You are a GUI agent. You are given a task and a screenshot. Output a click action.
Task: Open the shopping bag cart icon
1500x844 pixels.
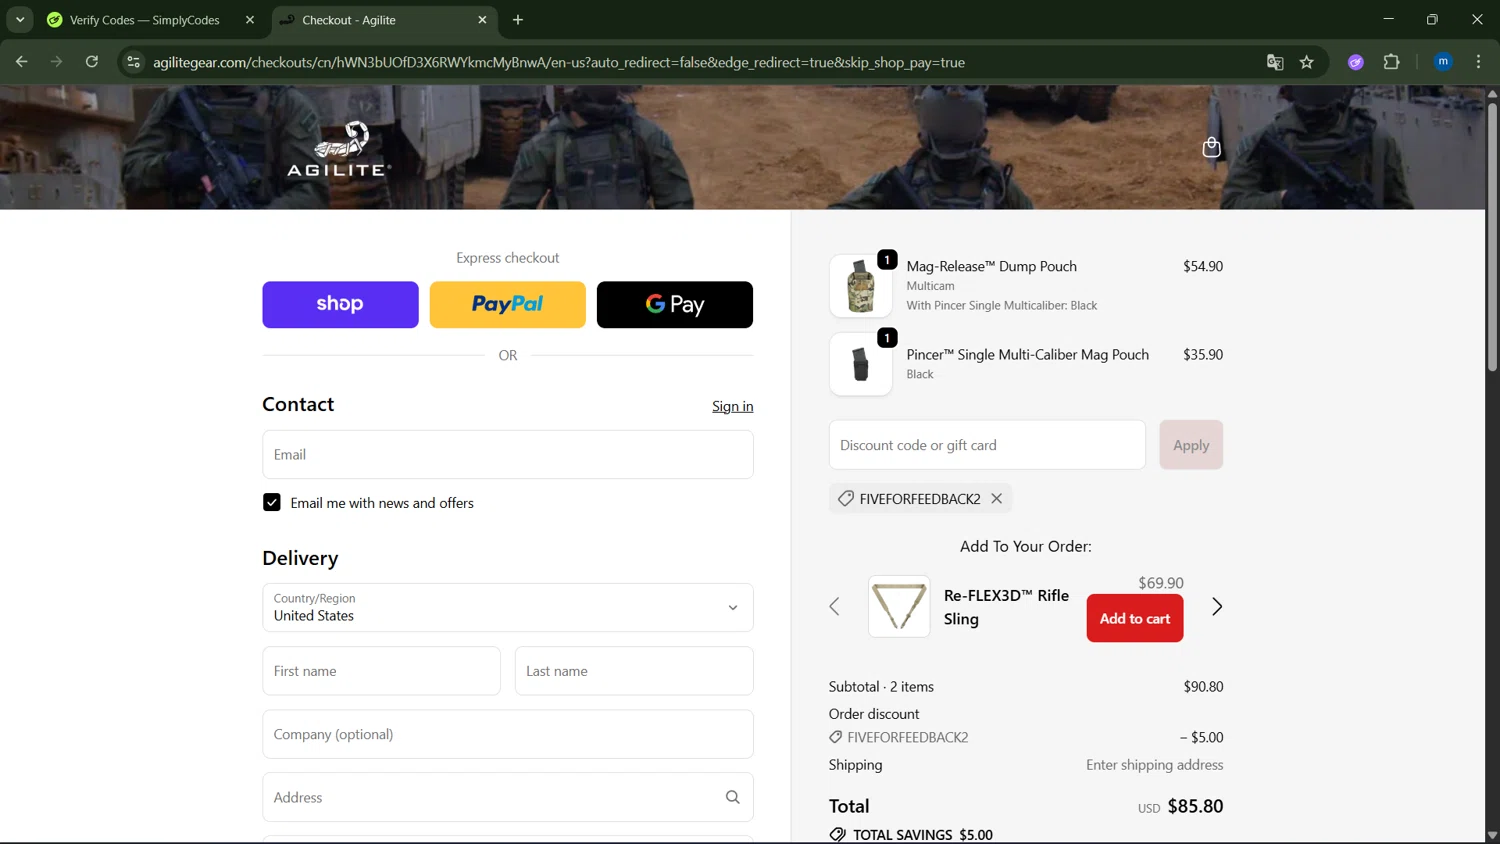[1211, 148]
